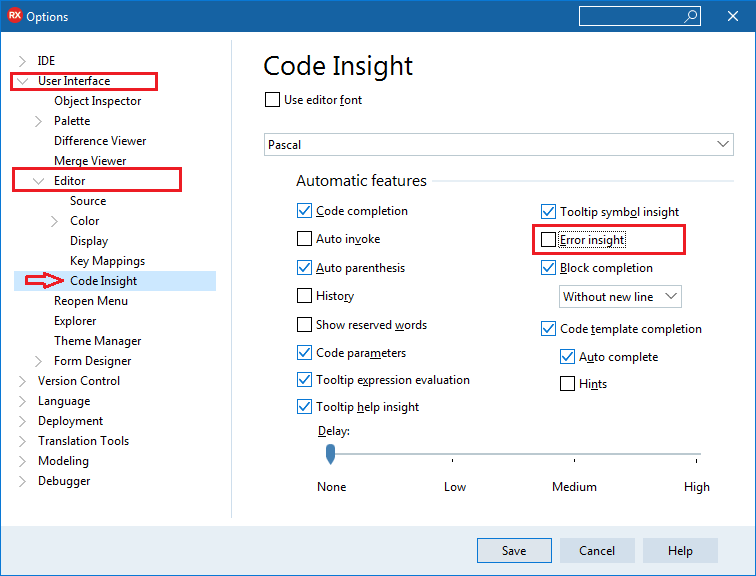Screen dimensions: 756x576
Task: Enable the Use editor font checkbox
Action: coord(272,100)
